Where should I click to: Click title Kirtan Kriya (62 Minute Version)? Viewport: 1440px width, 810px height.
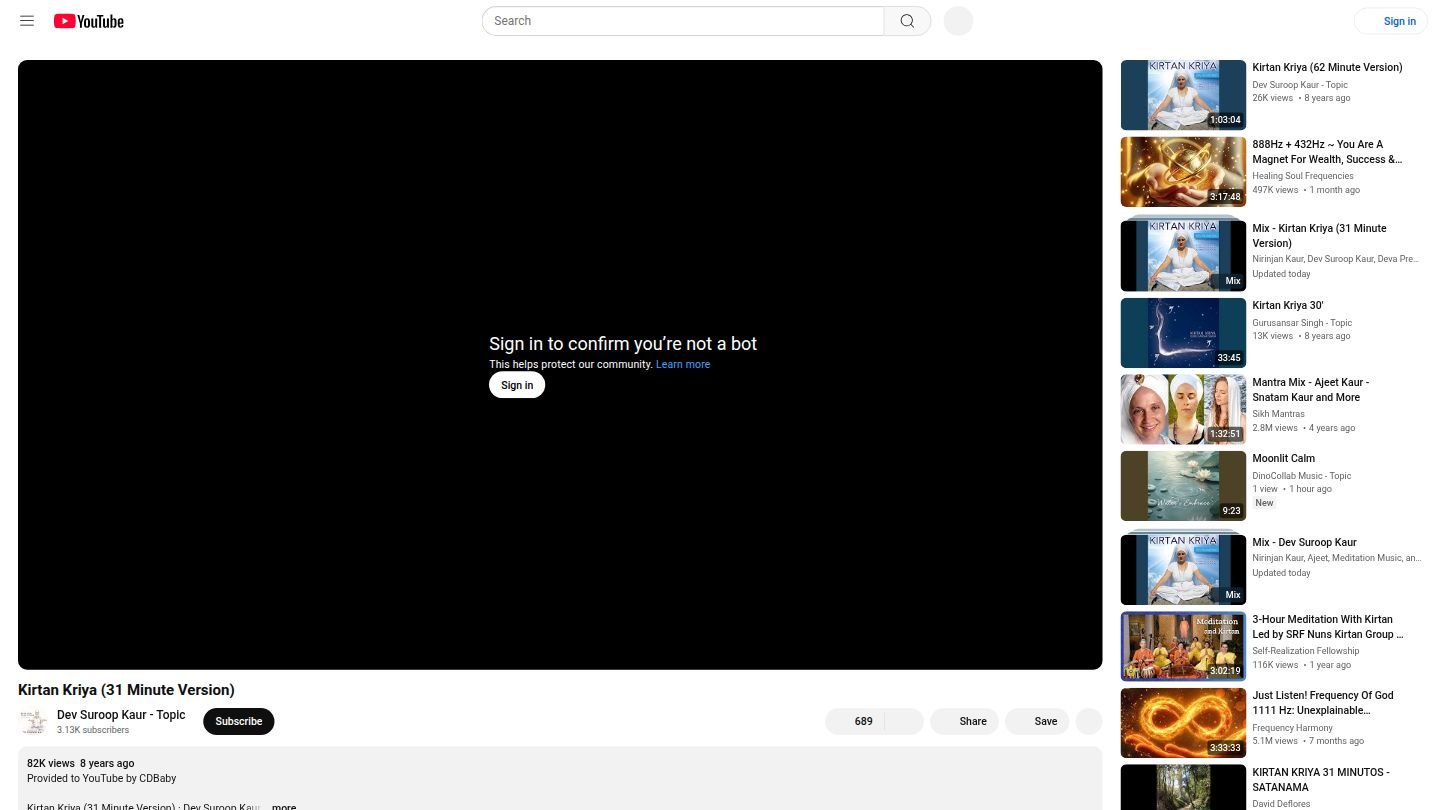pos(1327,68)
